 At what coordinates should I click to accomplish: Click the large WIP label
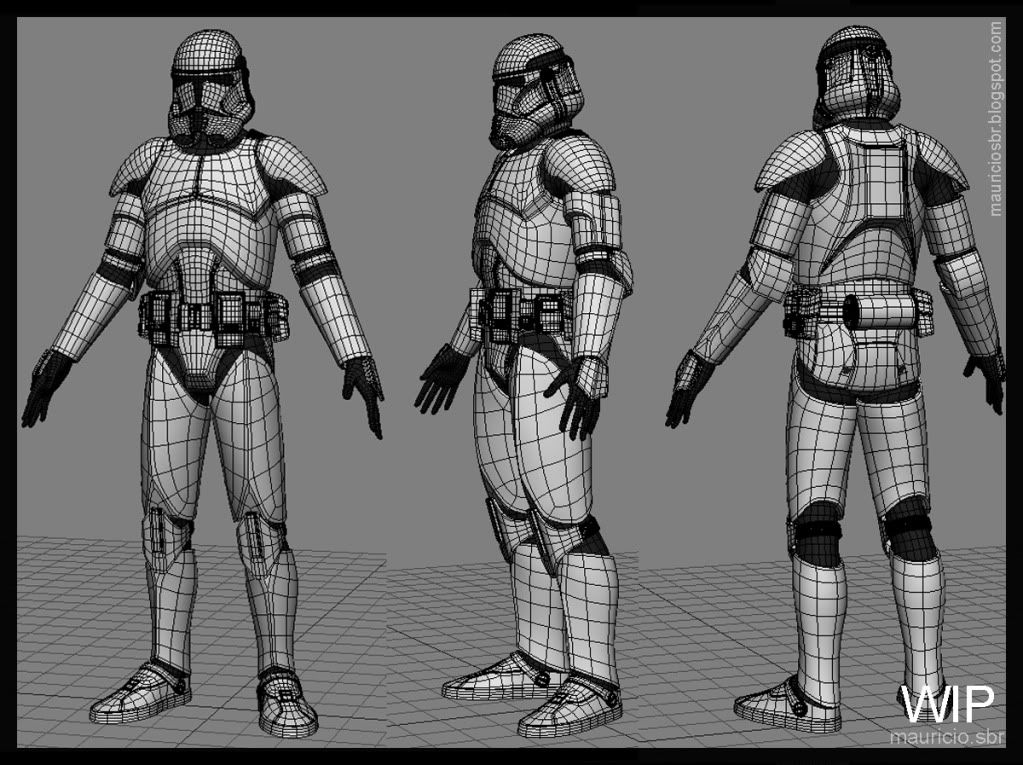(x=947, y=703)
